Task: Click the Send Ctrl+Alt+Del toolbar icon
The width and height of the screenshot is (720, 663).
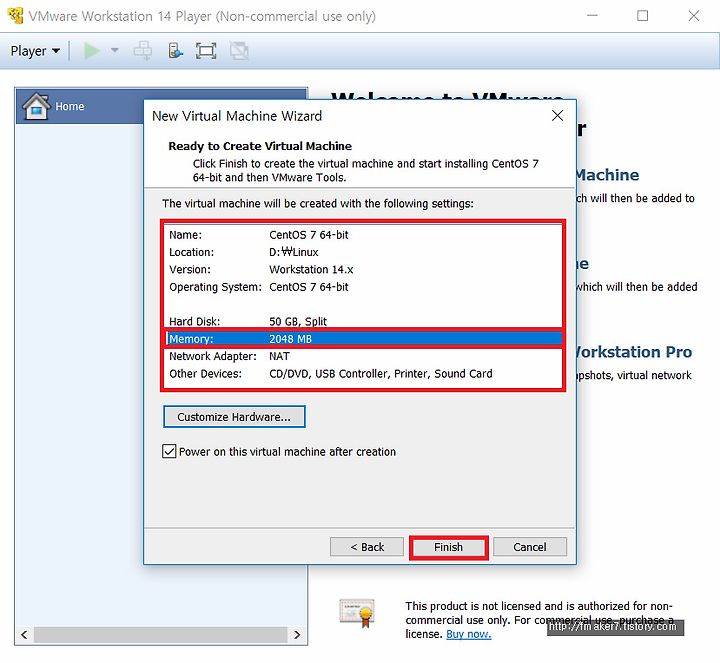Action: point(143,51)
